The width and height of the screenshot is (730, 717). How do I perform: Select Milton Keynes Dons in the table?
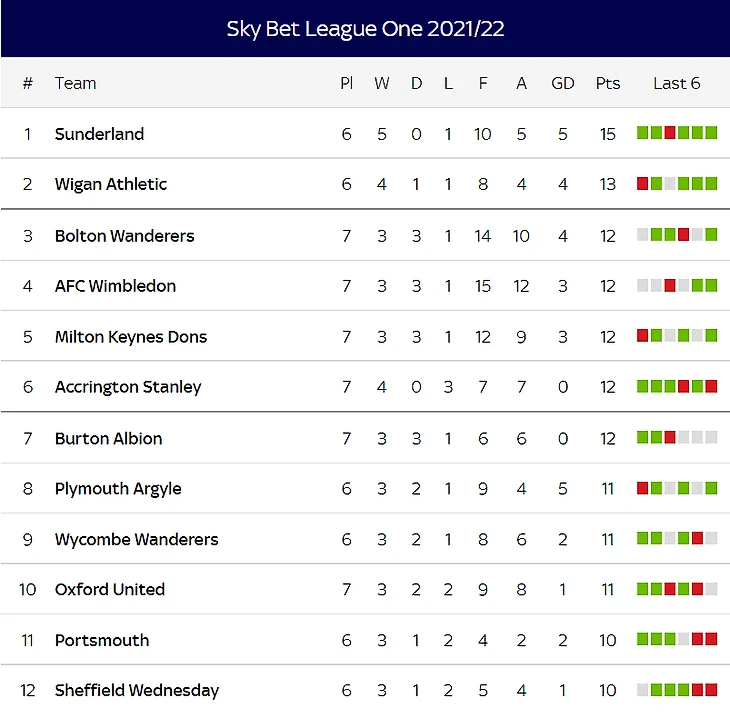(131, 337)
